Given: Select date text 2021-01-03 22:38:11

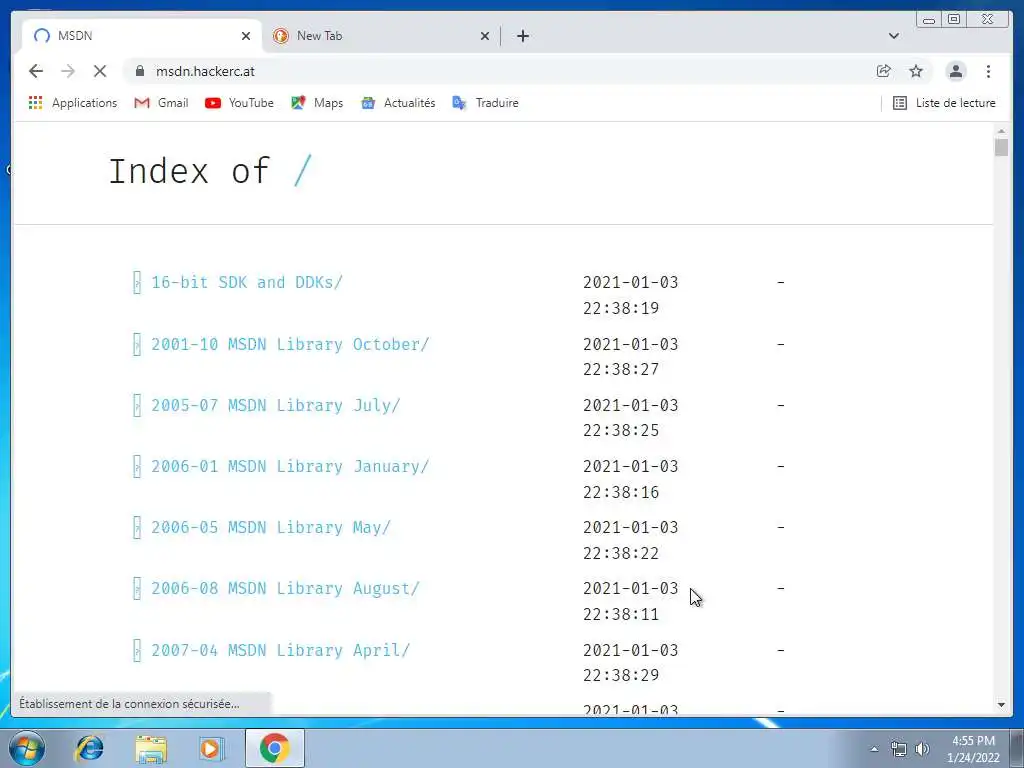Looking at the screenshot, I should pos(630,601).
